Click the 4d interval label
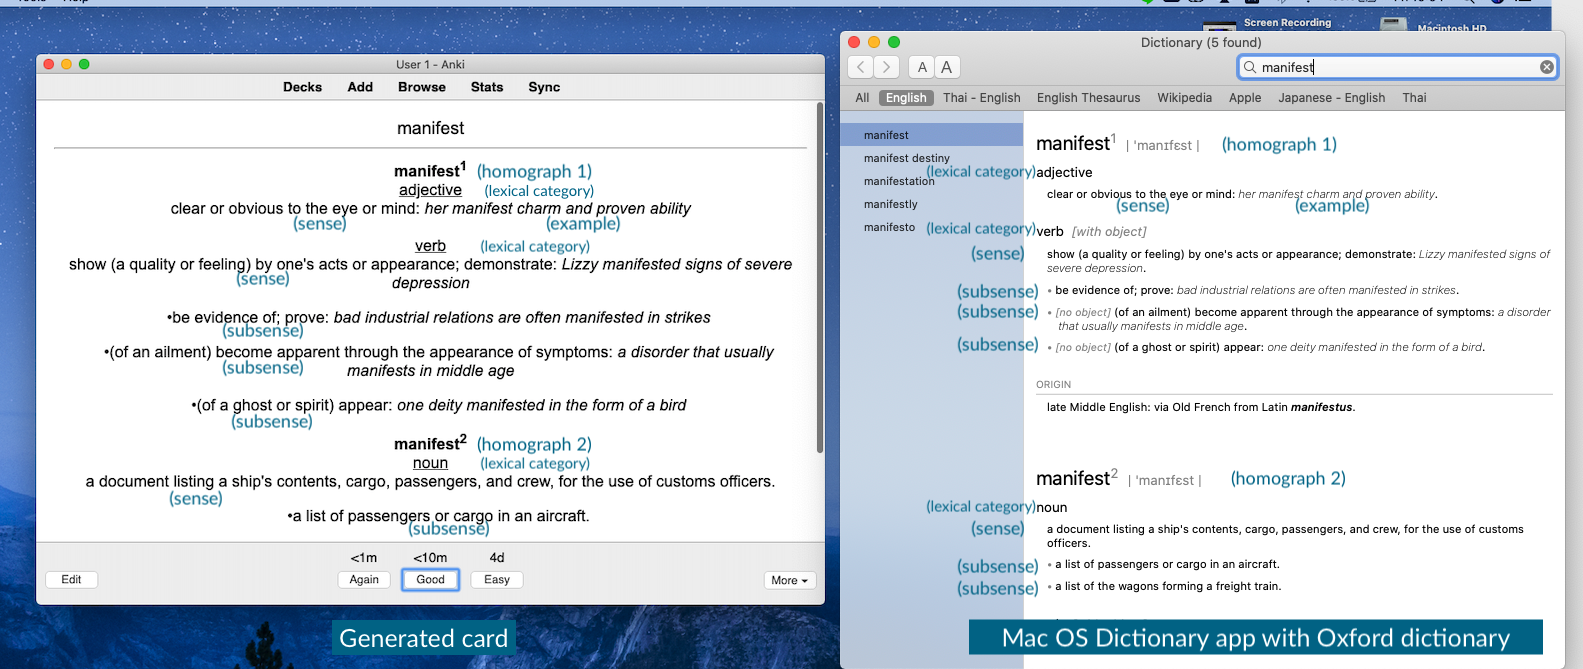The height and width of the screenshot is (669, 1583). pyautogui.click(x=497, y=558)
